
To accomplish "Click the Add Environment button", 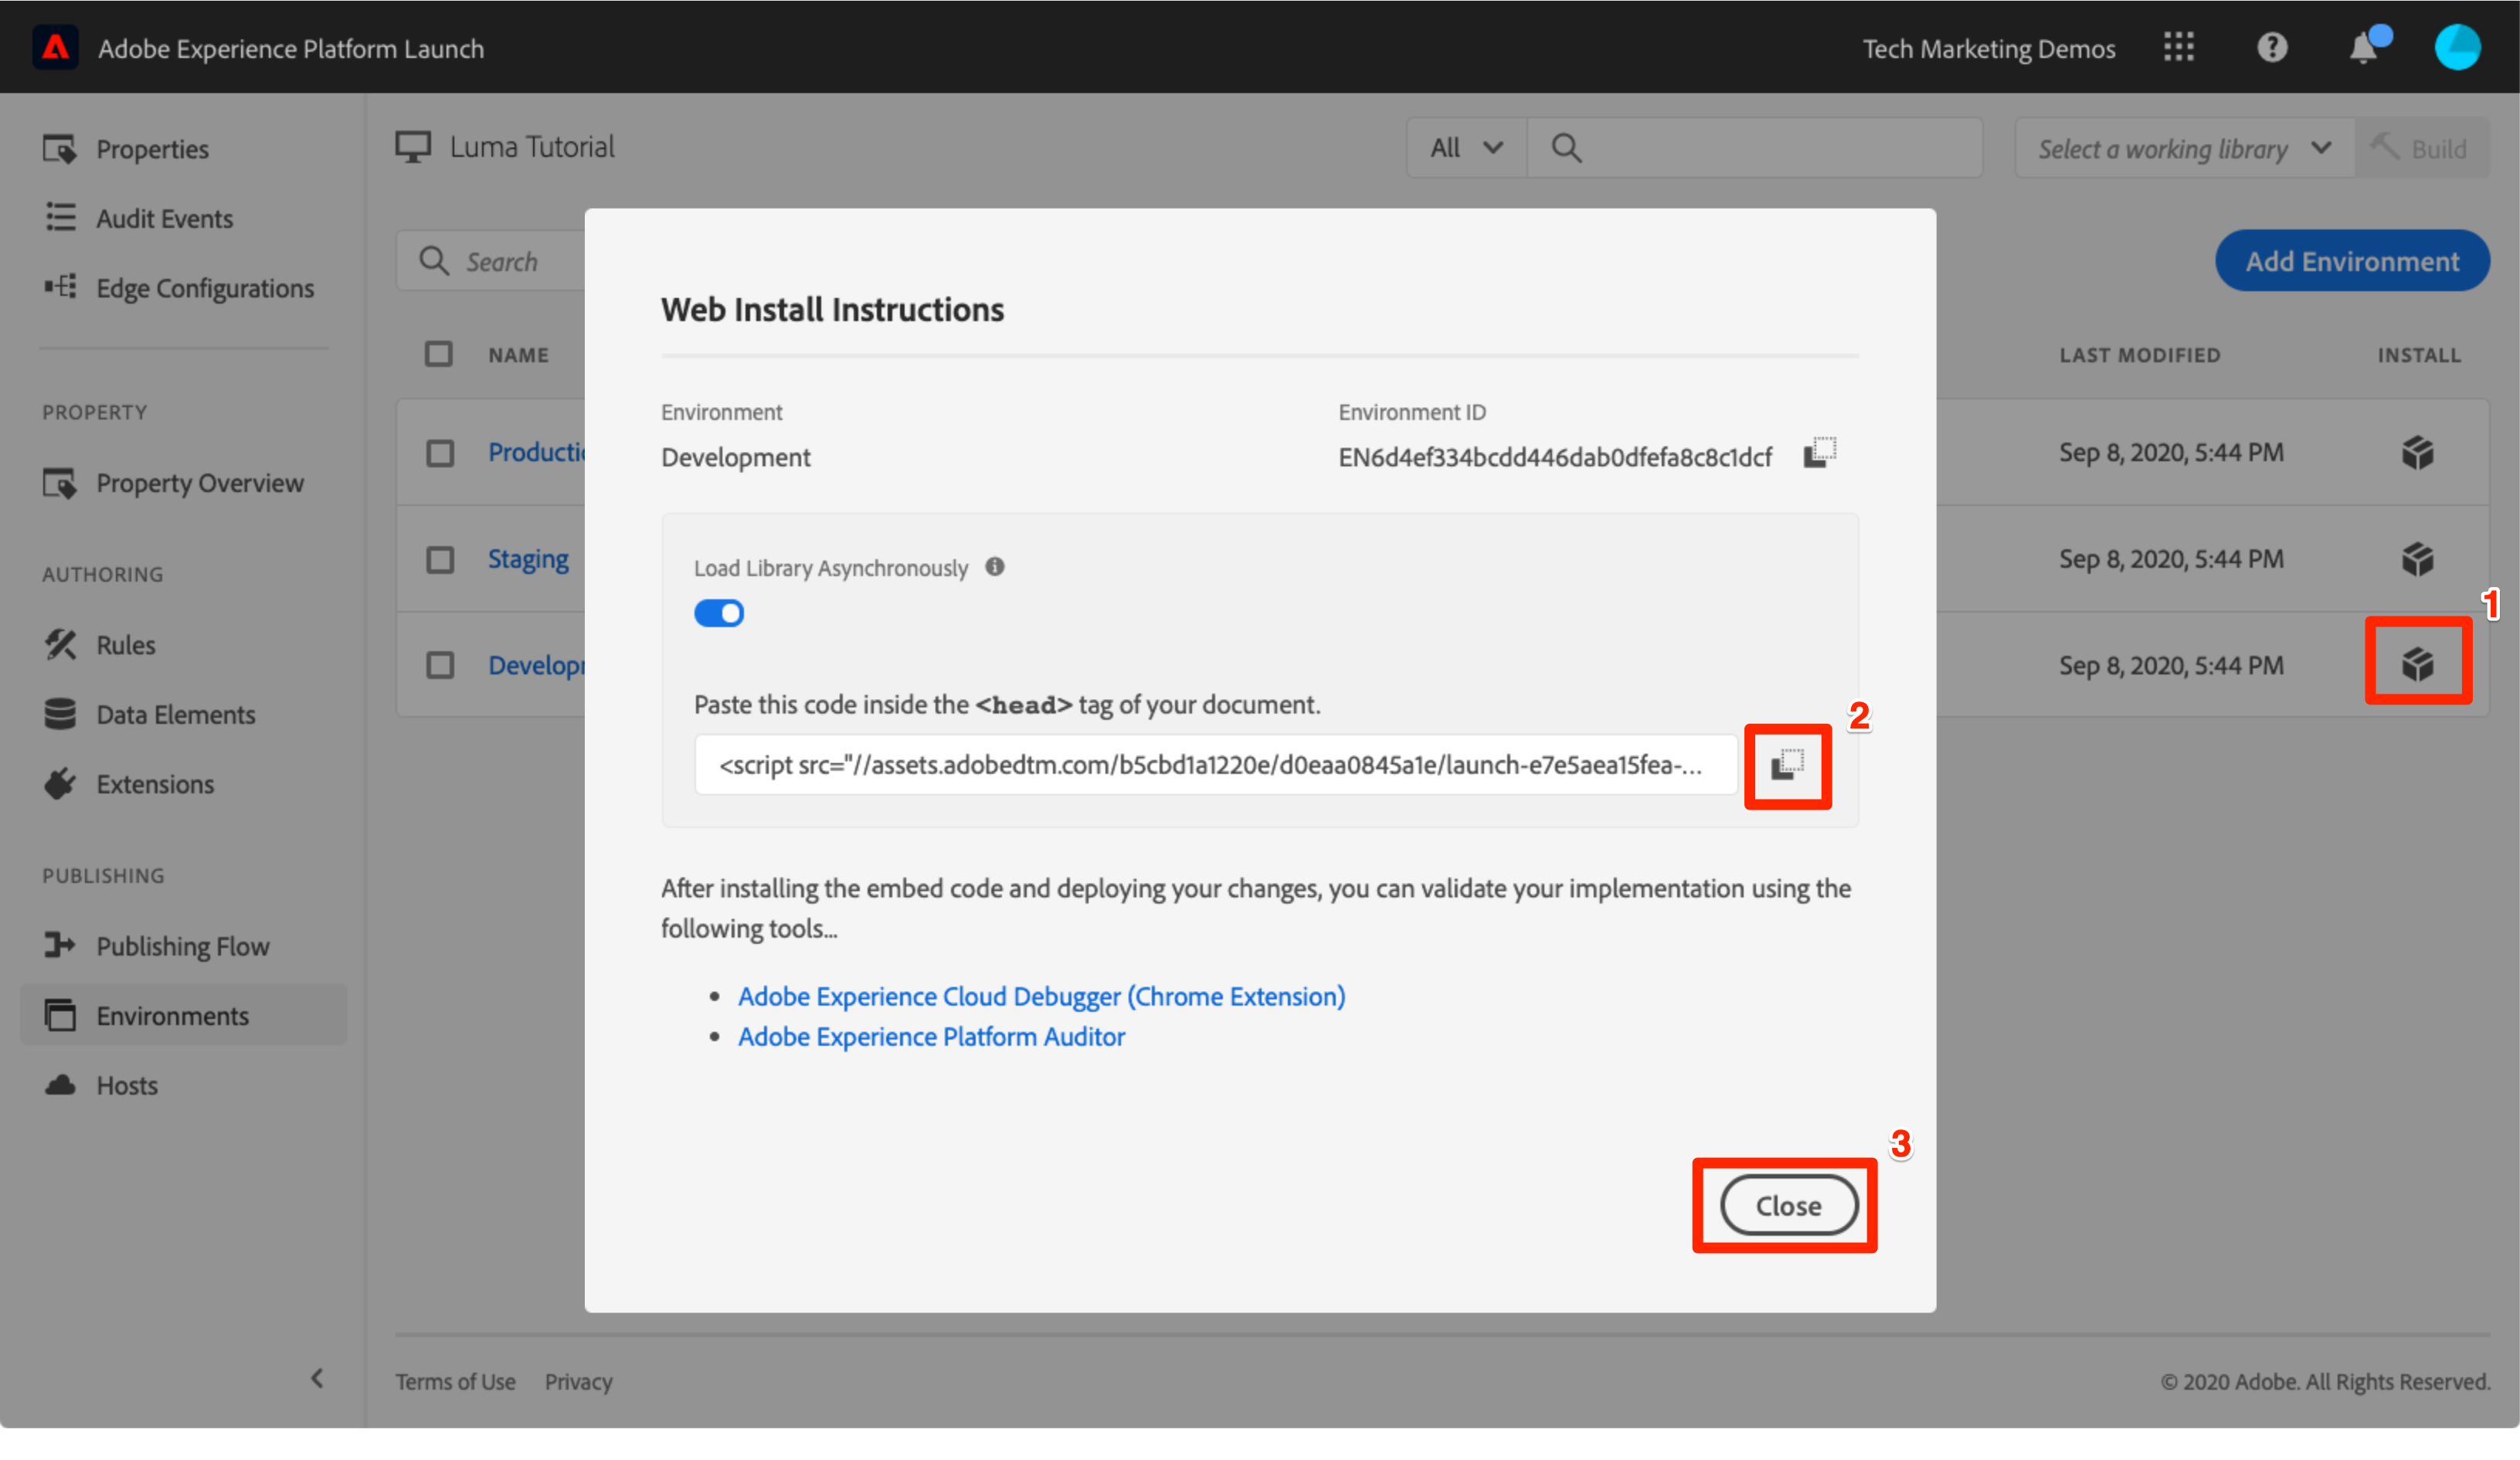I will [2351, 261].
